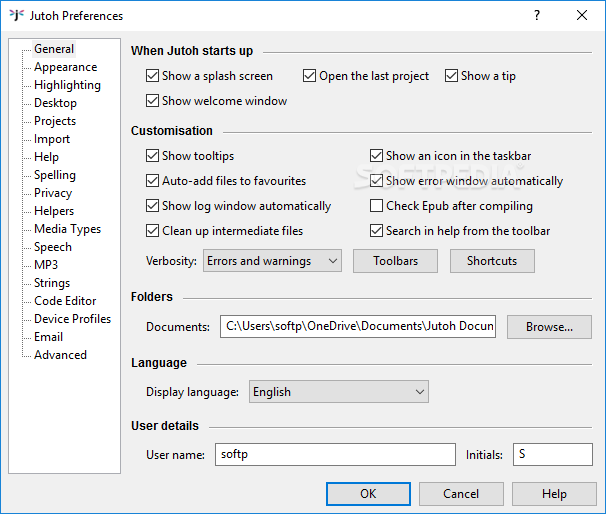Viewport: 606px width, 514px height.
Task: Select Email in the preferences tree
Action: [x=48, y=337]
